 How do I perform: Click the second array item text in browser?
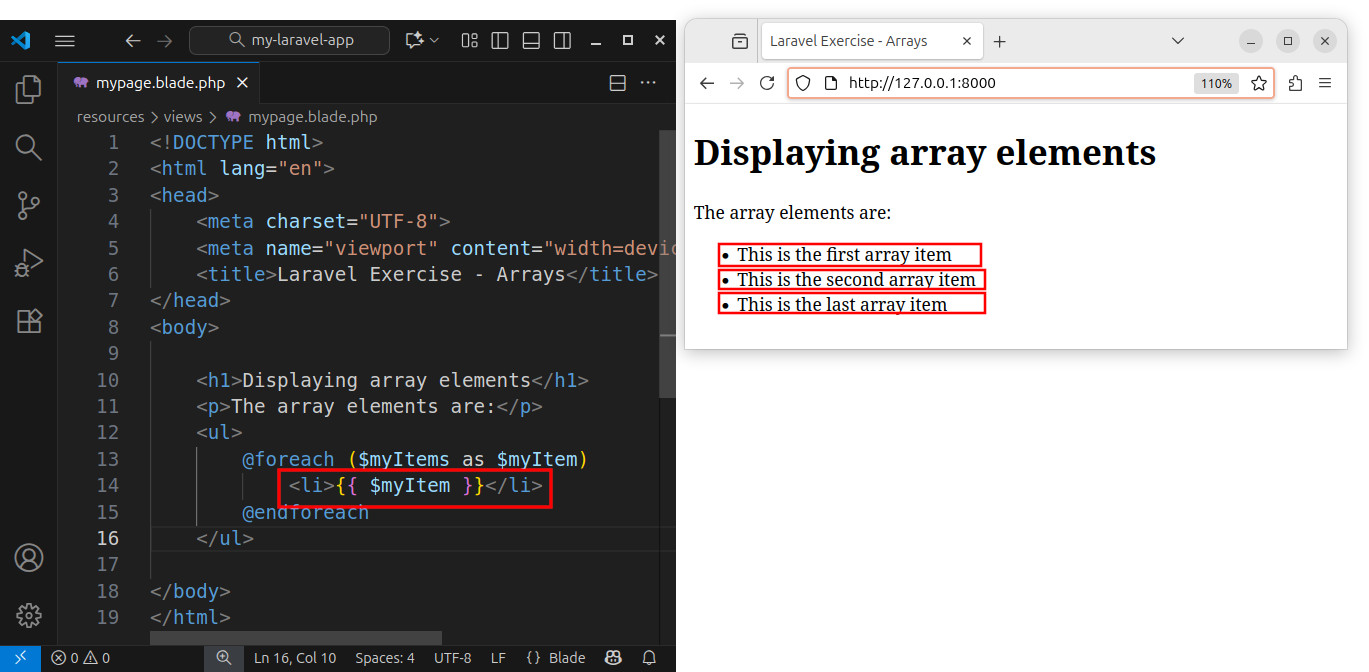[856, 280]
